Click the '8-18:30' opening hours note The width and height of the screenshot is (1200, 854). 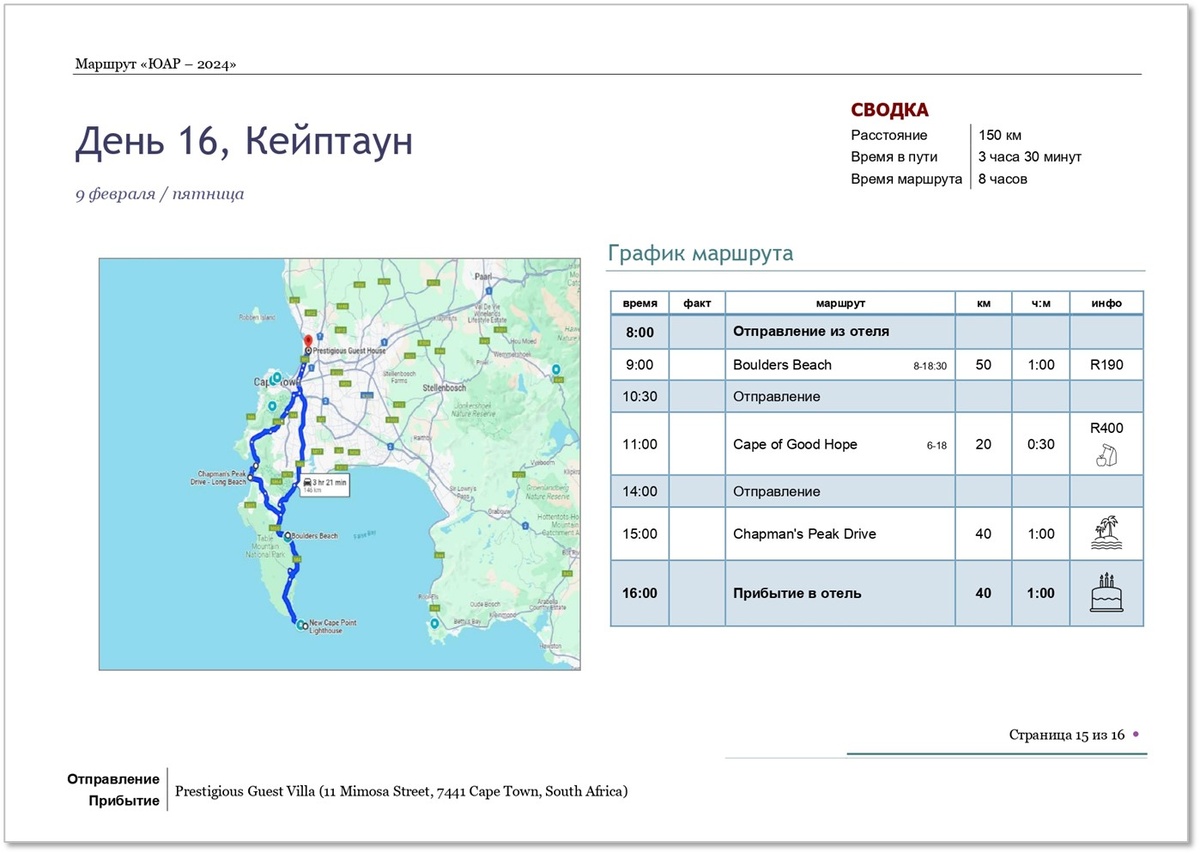coord(930,367)
